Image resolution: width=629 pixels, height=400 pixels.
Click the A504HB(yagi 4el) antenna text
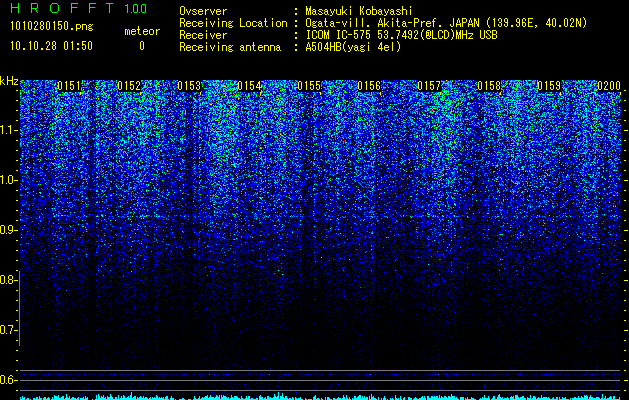pos(353,47)
